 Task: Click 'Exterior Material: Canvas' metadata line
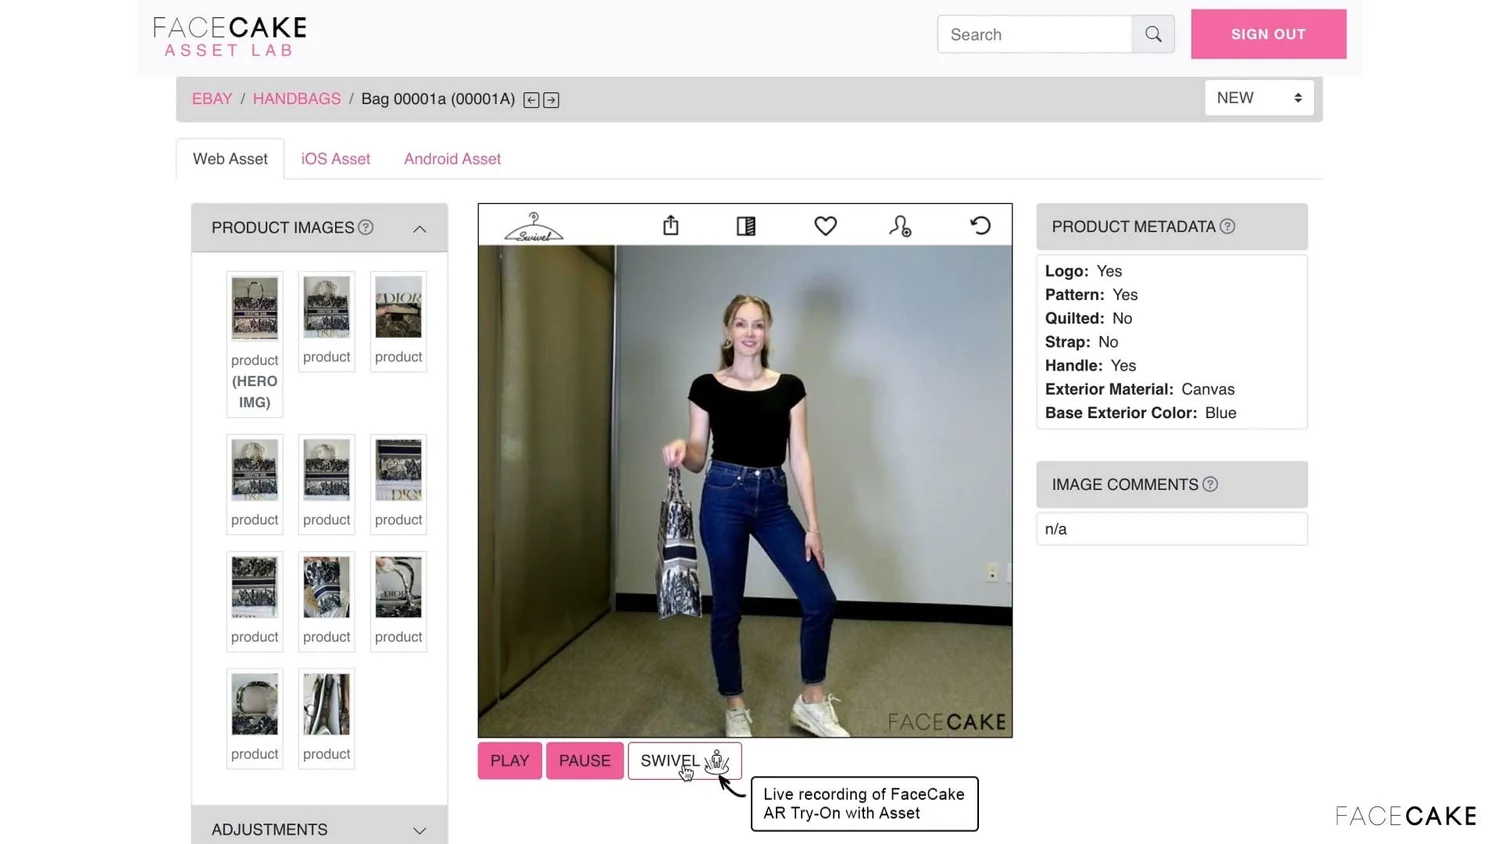click(x=1140, y=389)
